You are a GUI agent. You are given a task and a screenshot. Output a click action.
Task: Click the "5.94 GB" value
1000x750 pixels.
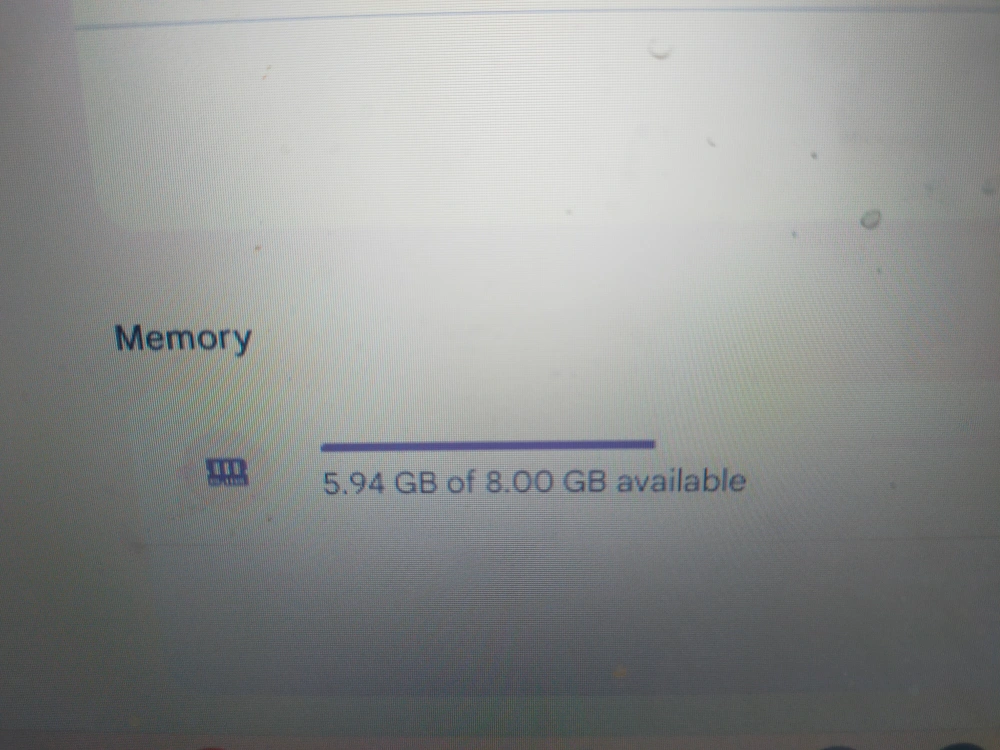click(380, 483)
